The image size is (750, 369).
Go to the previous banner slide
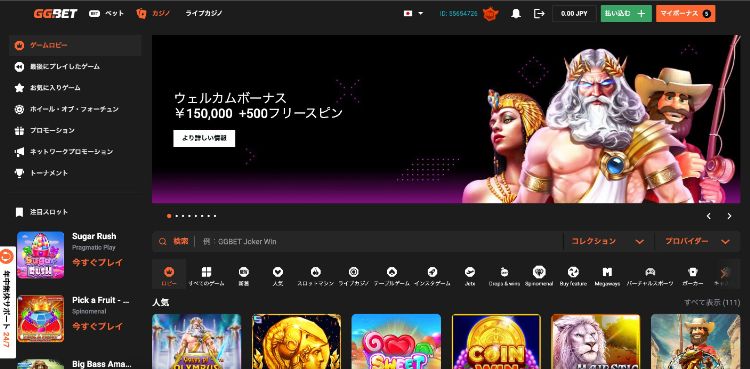pyautogui.click(x=708, y=216)
